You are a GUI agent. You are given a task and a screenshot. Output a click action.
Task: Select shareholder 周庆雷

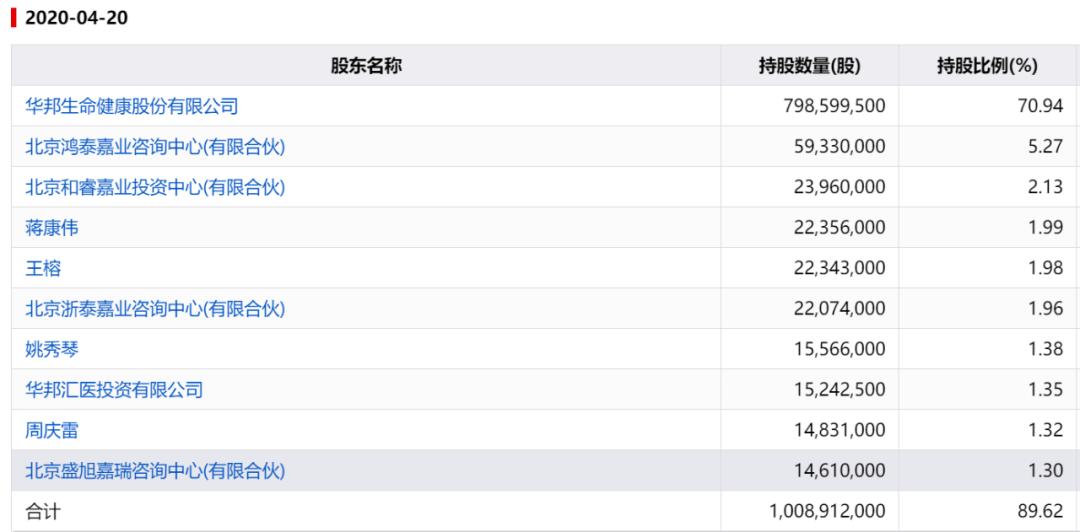(52, 430)
